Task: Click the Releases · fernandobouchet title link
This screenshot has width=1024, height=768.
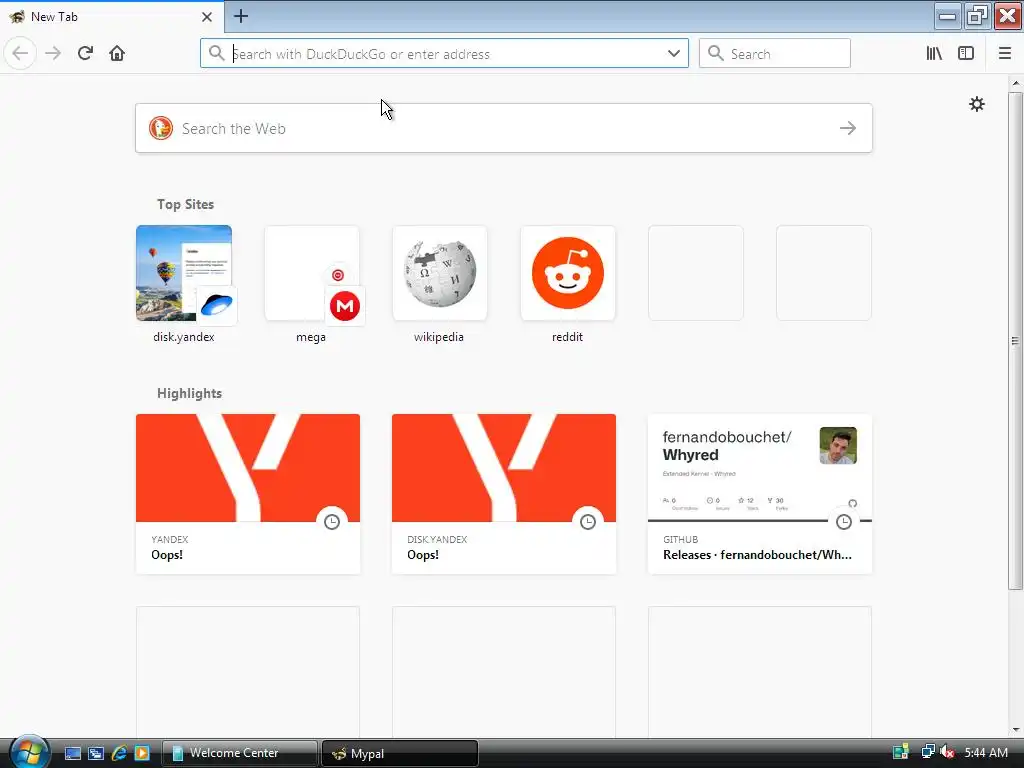Action: (x=757, y=555)
